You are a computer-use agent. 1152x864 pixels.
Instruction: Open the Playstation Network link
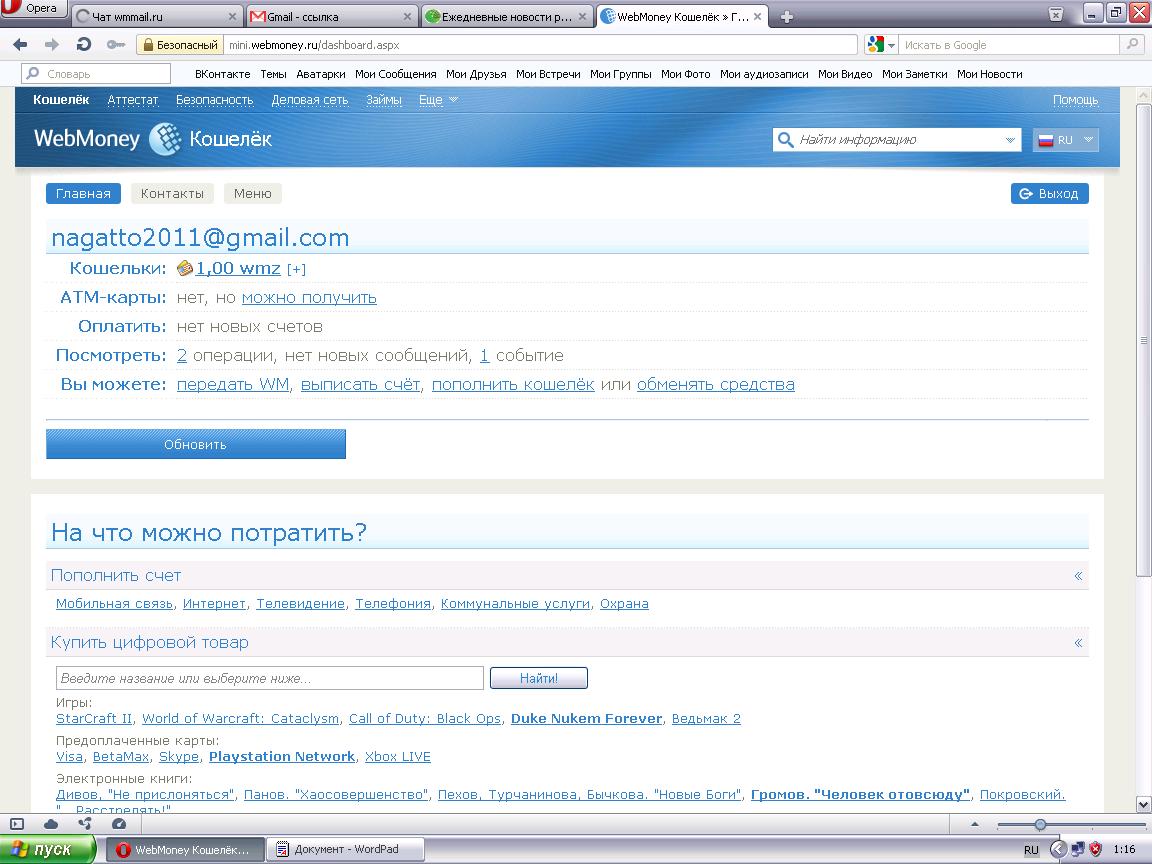pyautogui.click(x=282, y=757)
